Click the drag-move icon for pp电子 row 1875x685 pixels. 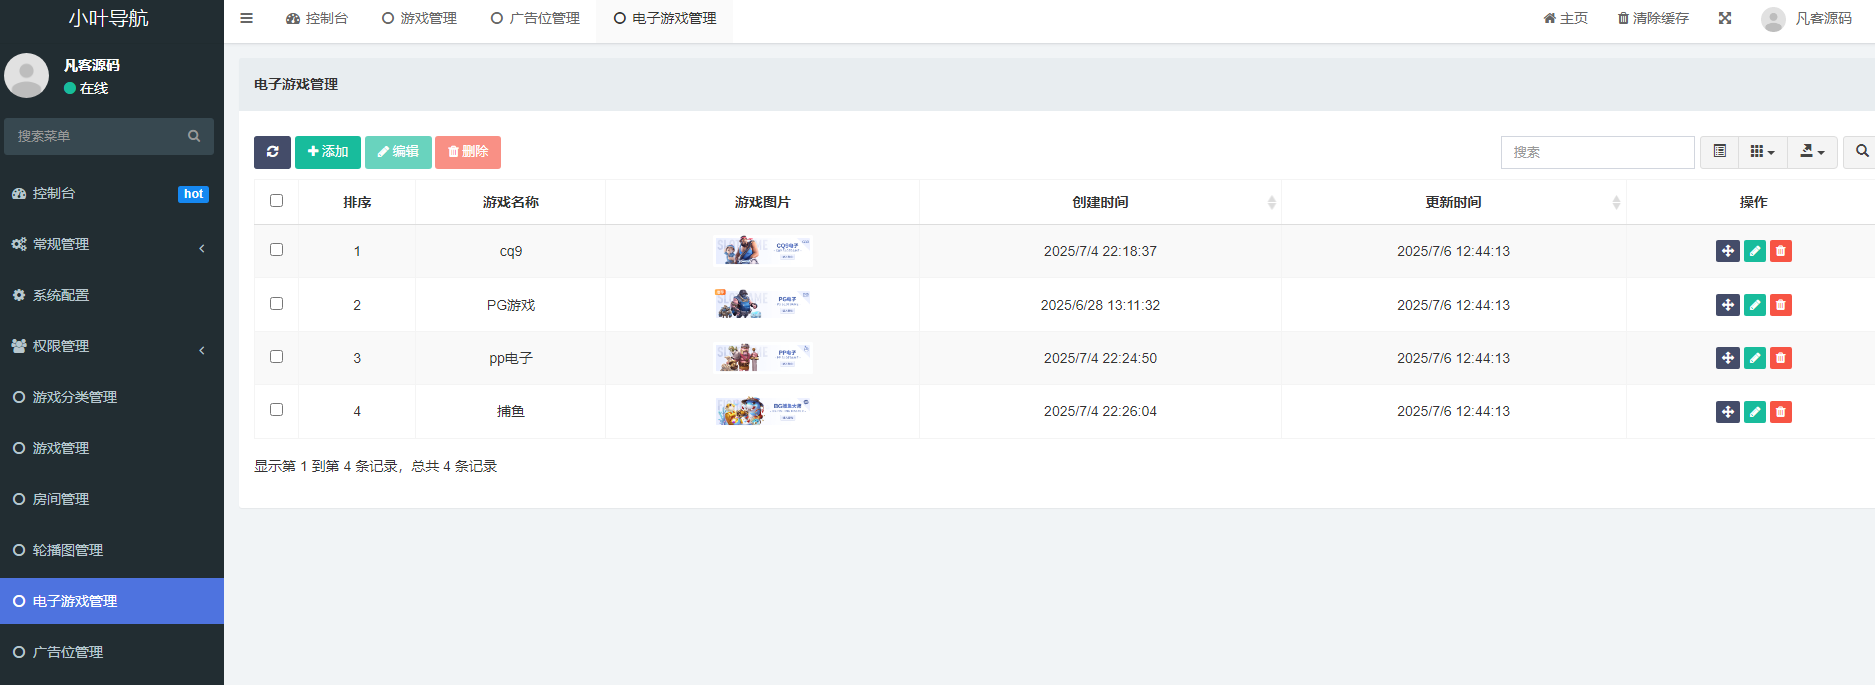(1728, 358)
